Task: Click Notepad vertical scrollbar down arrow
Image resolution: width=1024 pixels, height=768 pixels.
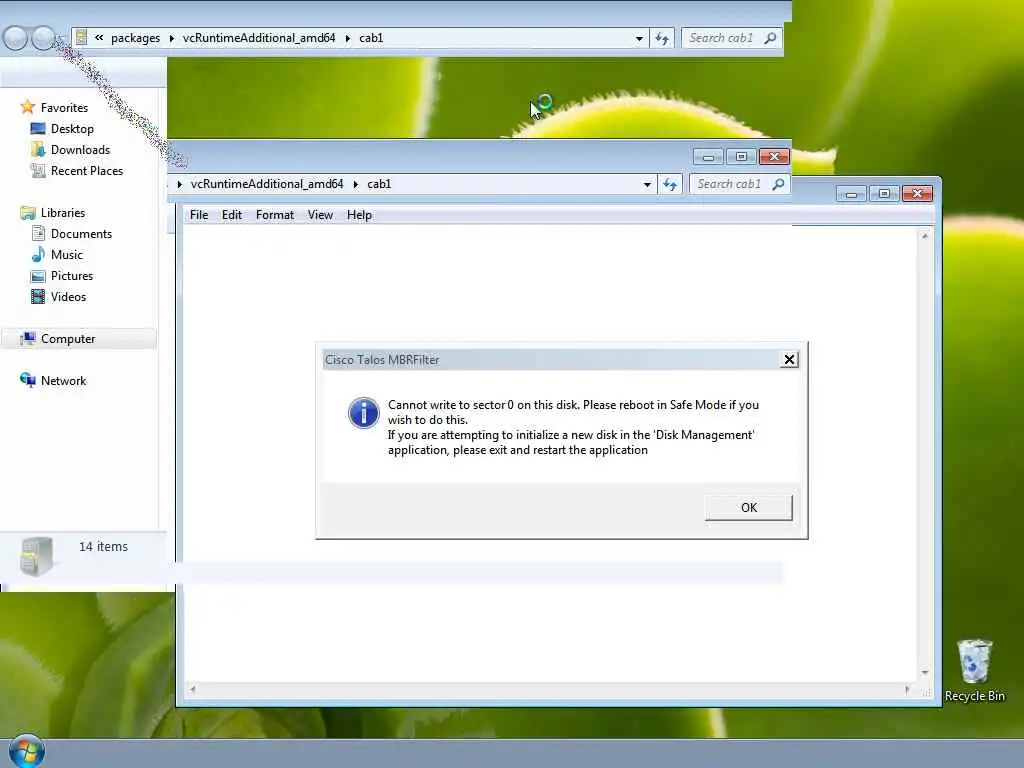Action: click(925, 672)
